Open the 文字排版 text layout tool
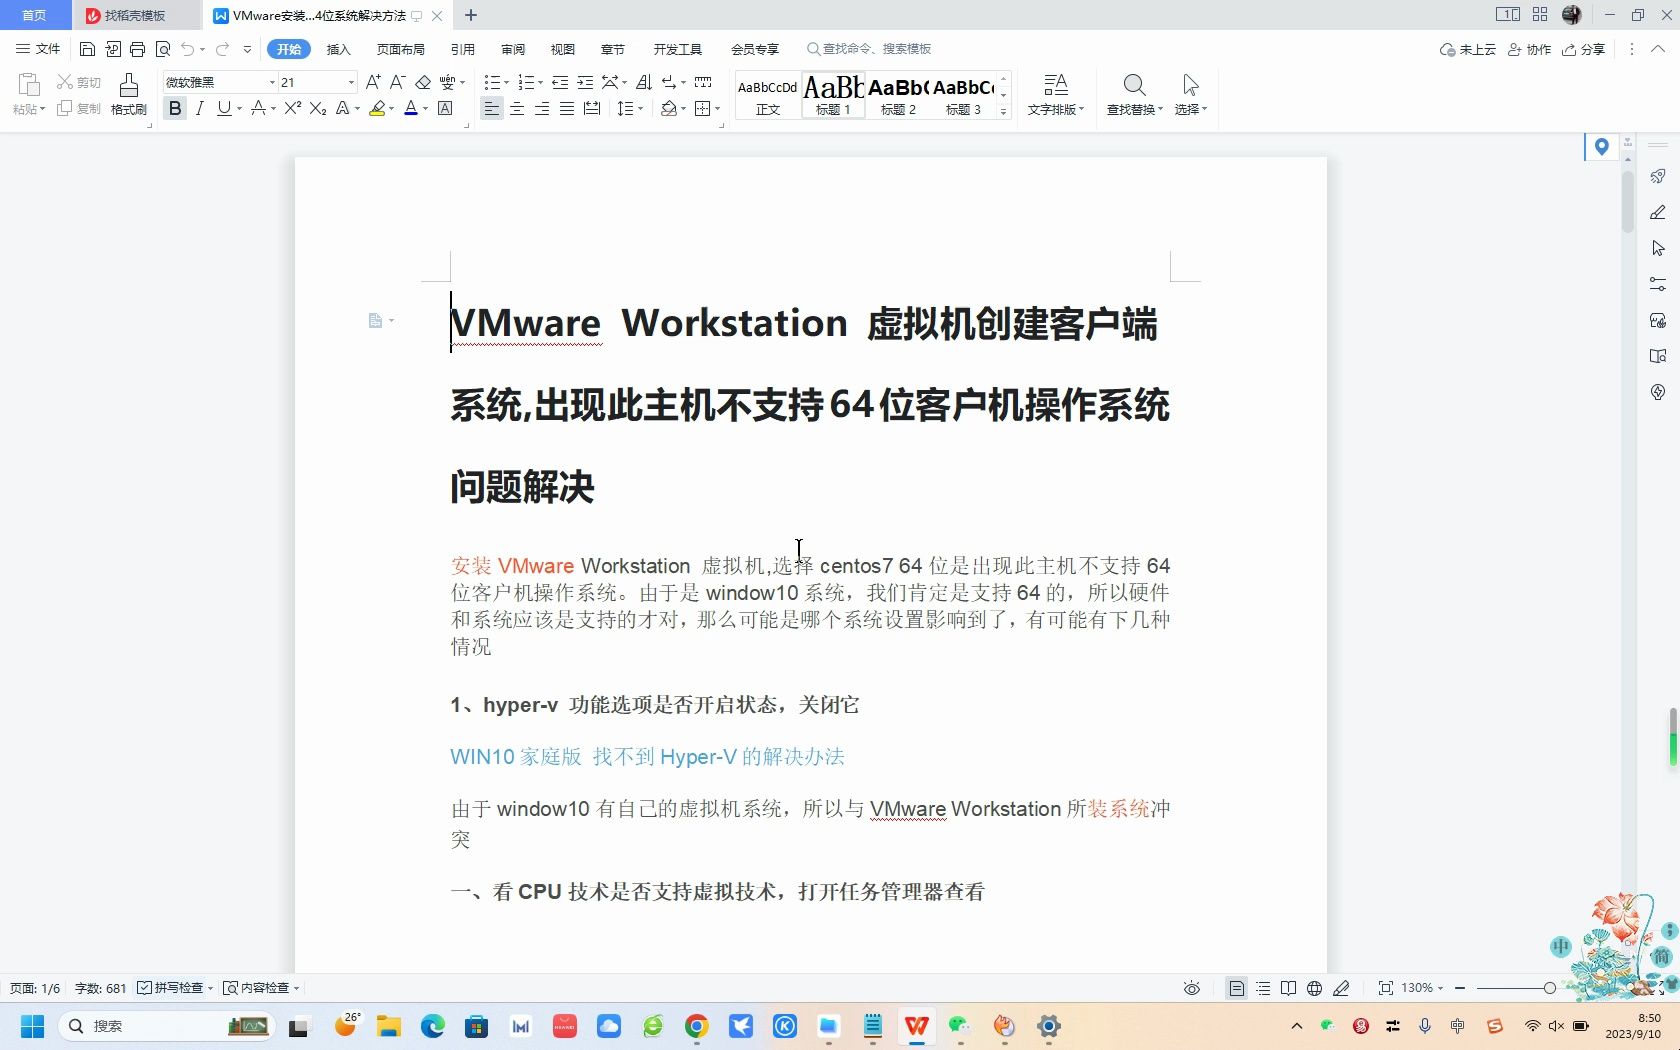The height and width of the screenshot is (1050, 1680). [1056, 95]
